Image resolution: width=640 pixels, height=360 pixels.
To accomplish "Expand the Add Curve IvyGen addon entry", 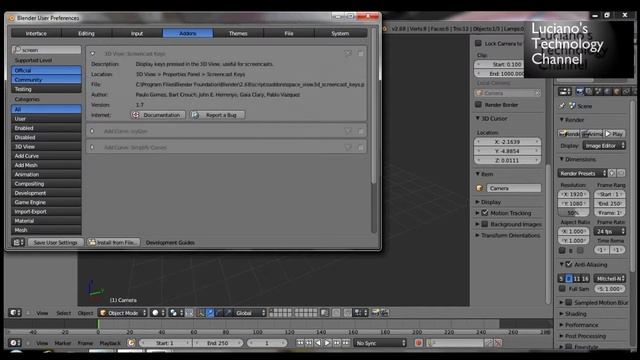I will pyautogui.click(x=93, y=131).
